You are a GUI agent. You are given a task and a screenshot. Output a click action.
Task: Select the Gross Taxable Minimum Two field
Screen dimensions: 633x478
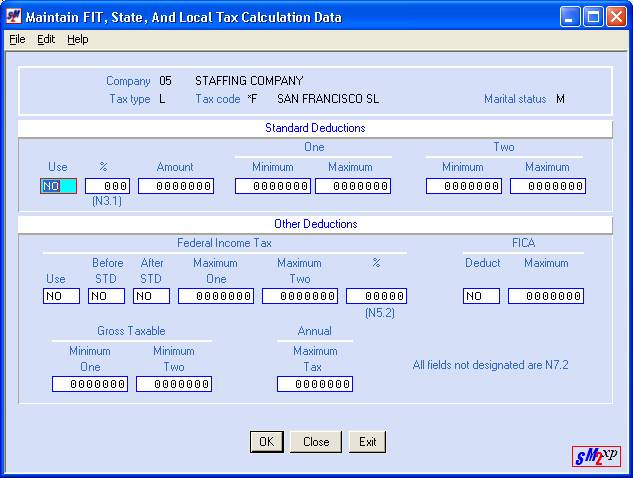(174, 384)
